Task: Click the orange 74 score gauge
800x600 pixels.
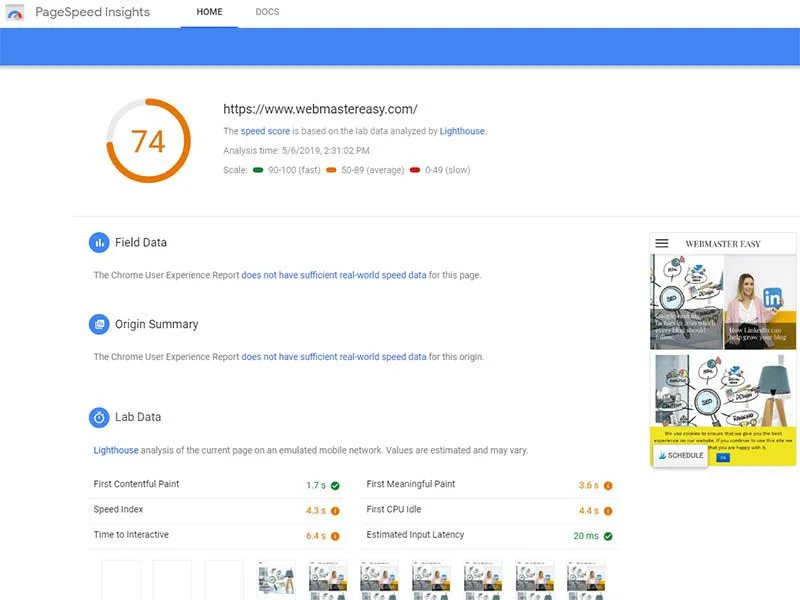Action: coord(148,141)
